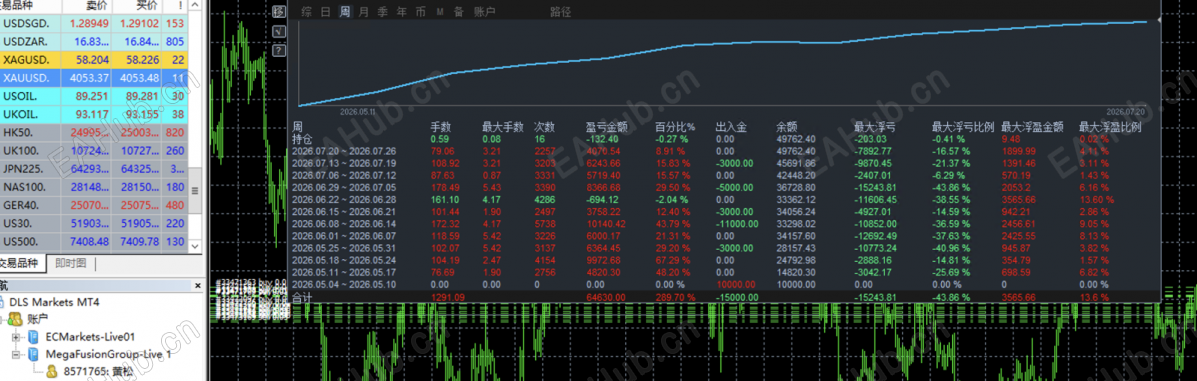The width and height of the screenshot is (1197, 381).
Task: Click the 卖价 column header
Action: click(x=86, y=6)
